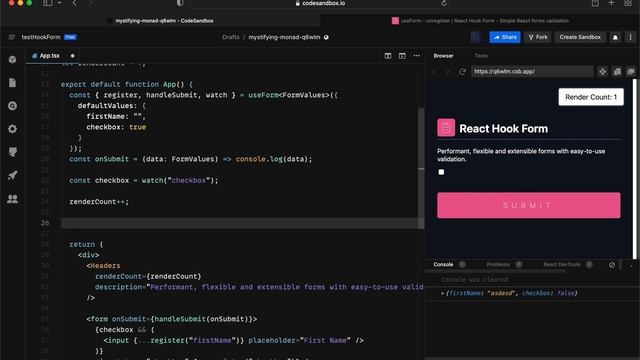Click the preview URL field q6wlm.csb.app

click(x=532, y=72)
